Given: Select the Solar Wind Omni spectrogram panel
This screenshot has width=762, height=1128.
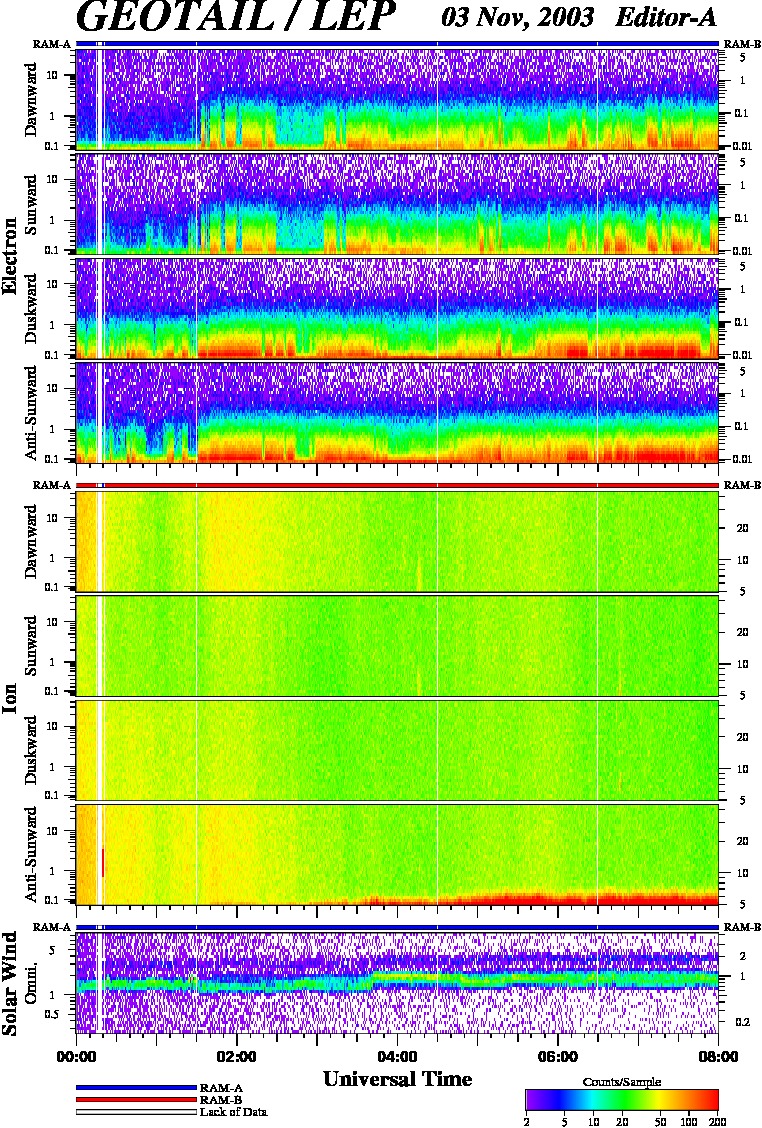Looking at the screenshot, I should coord(397,983).
